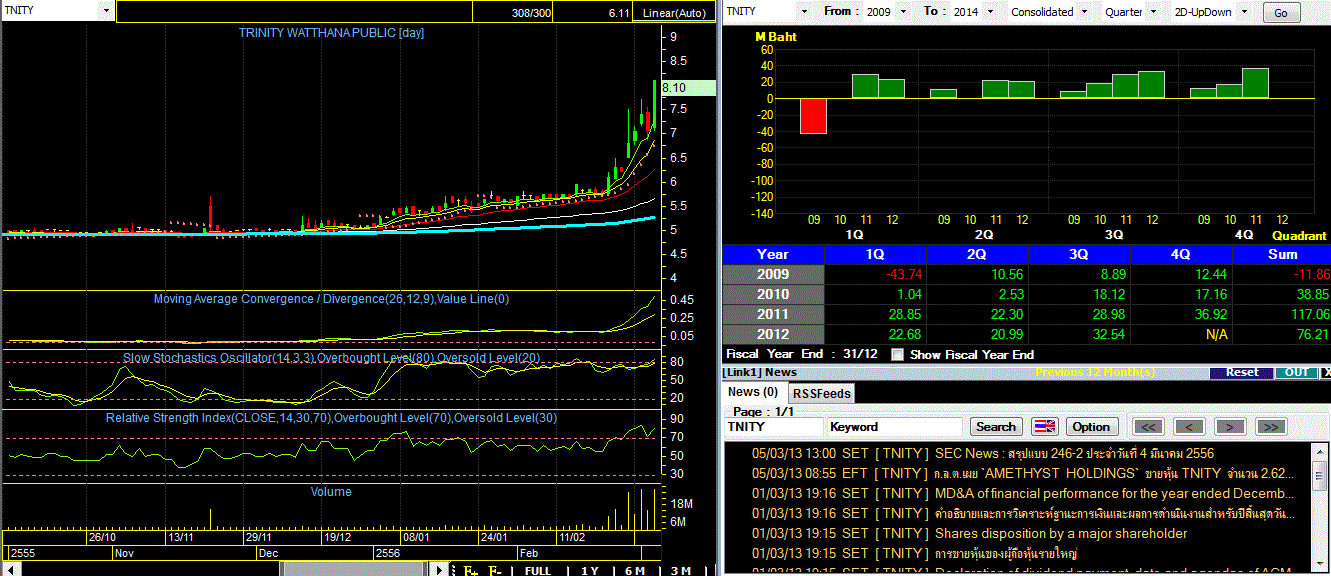
Task: Switch to RSSFeeds tab
Action: pos(822,393)
